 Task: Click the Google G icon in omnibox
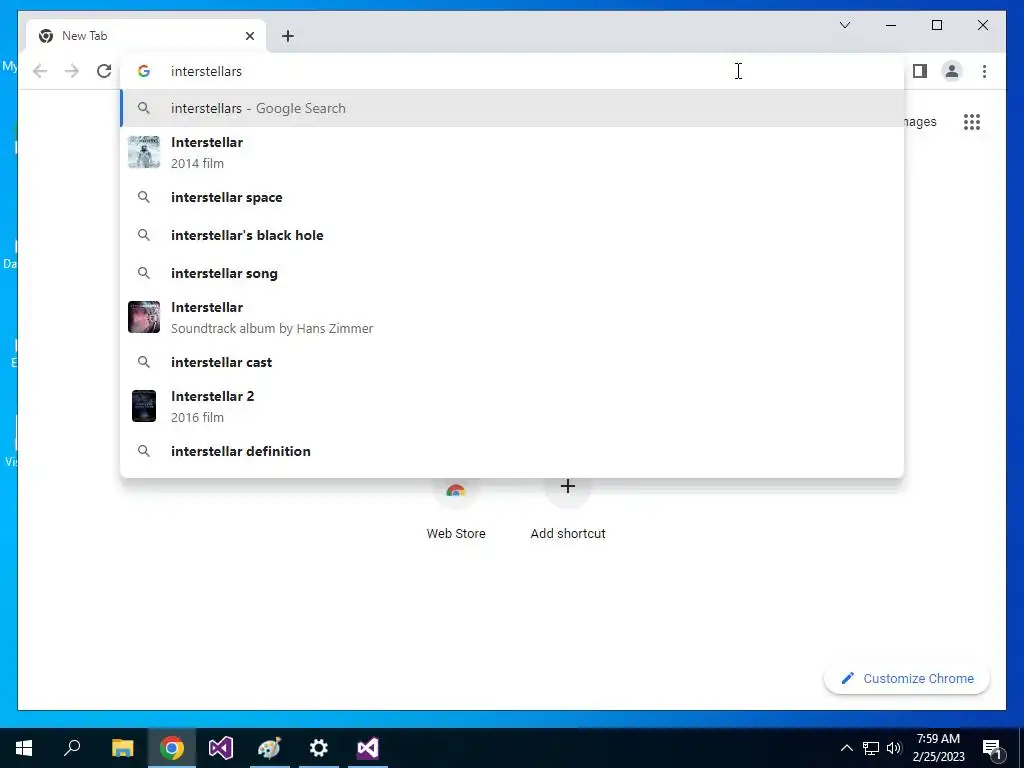click(x=144, y=71)
